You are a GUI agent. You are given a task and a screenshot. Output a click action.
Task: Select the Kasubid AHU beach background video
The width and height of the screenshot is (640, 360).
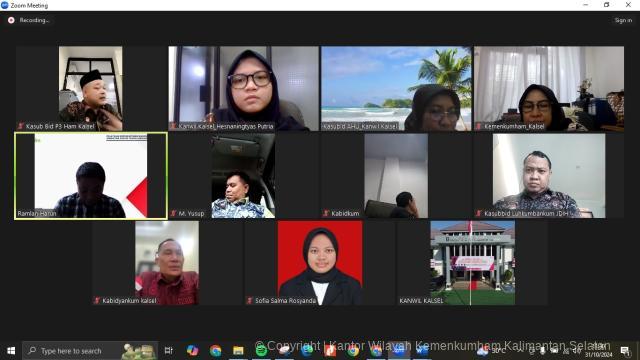click(x=396, y=88)
